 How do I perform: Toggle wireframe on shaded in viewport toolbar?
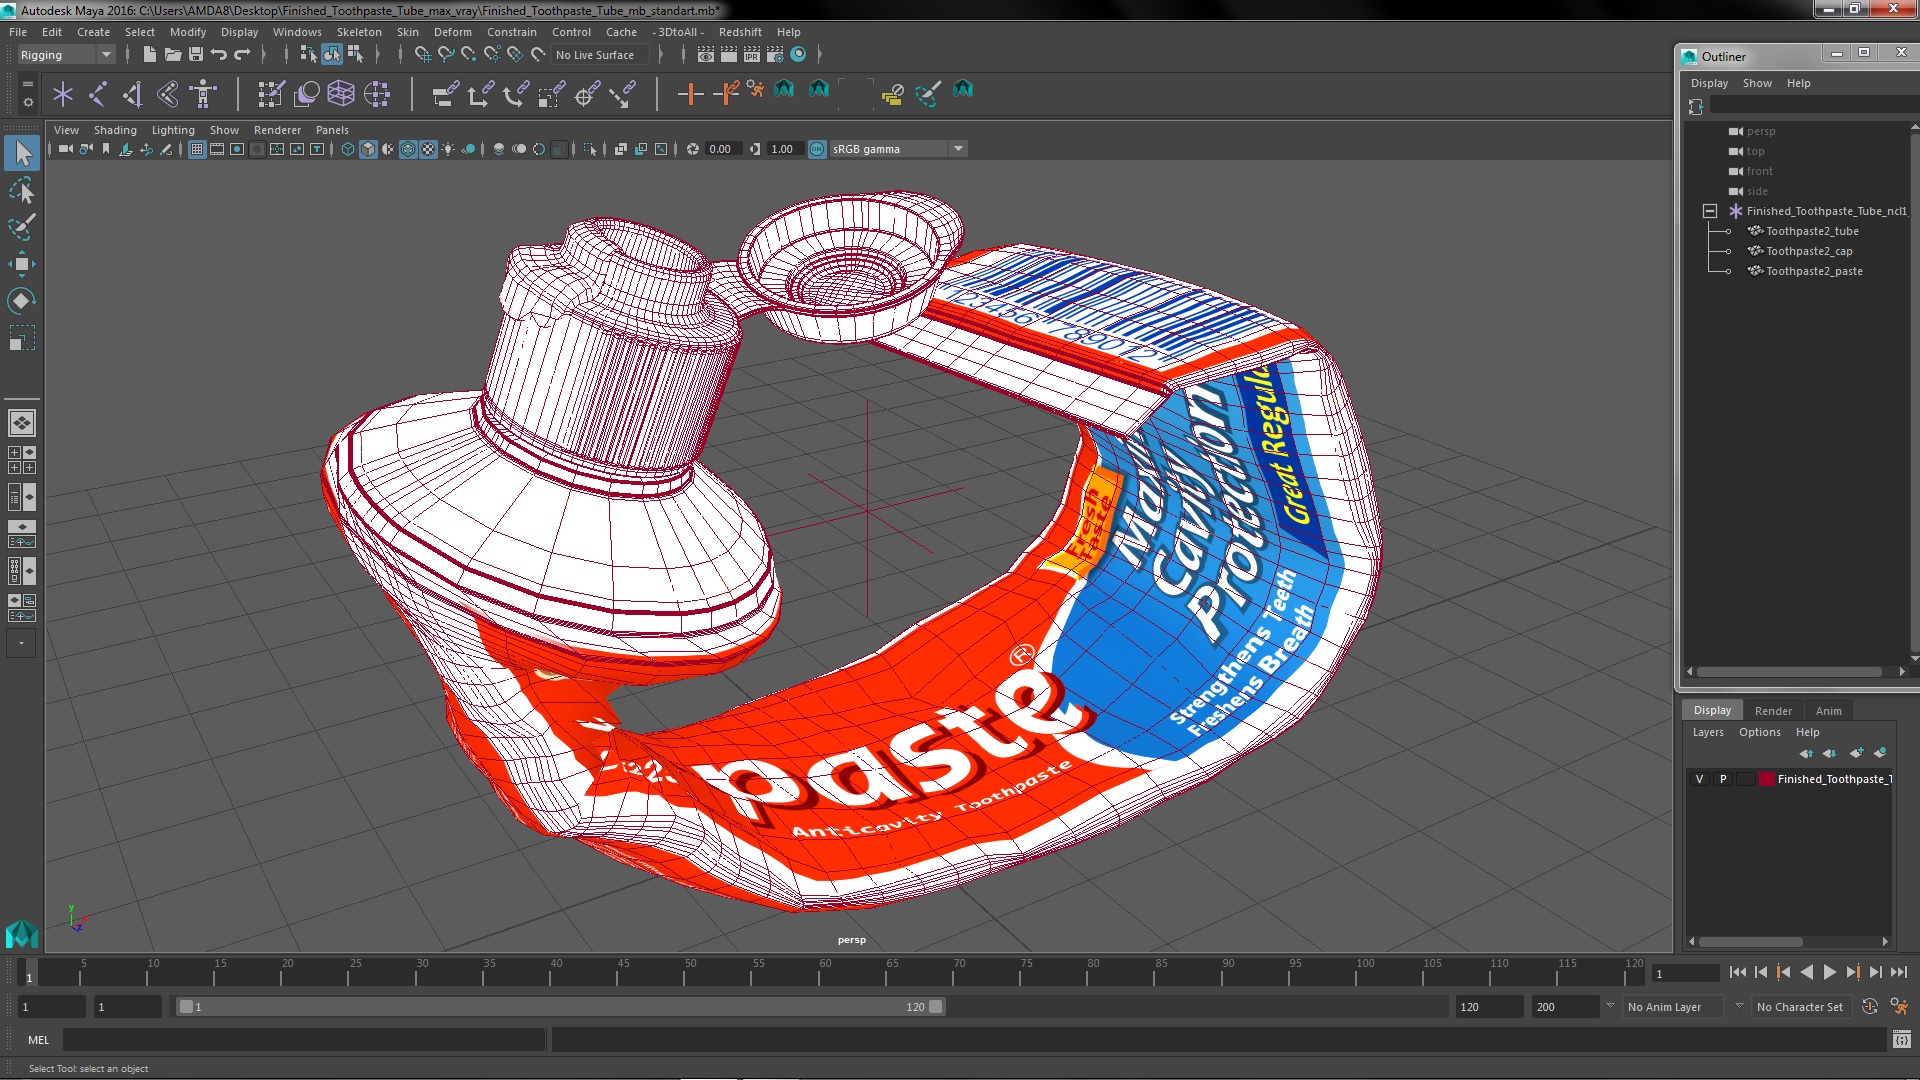pos(408,149)
